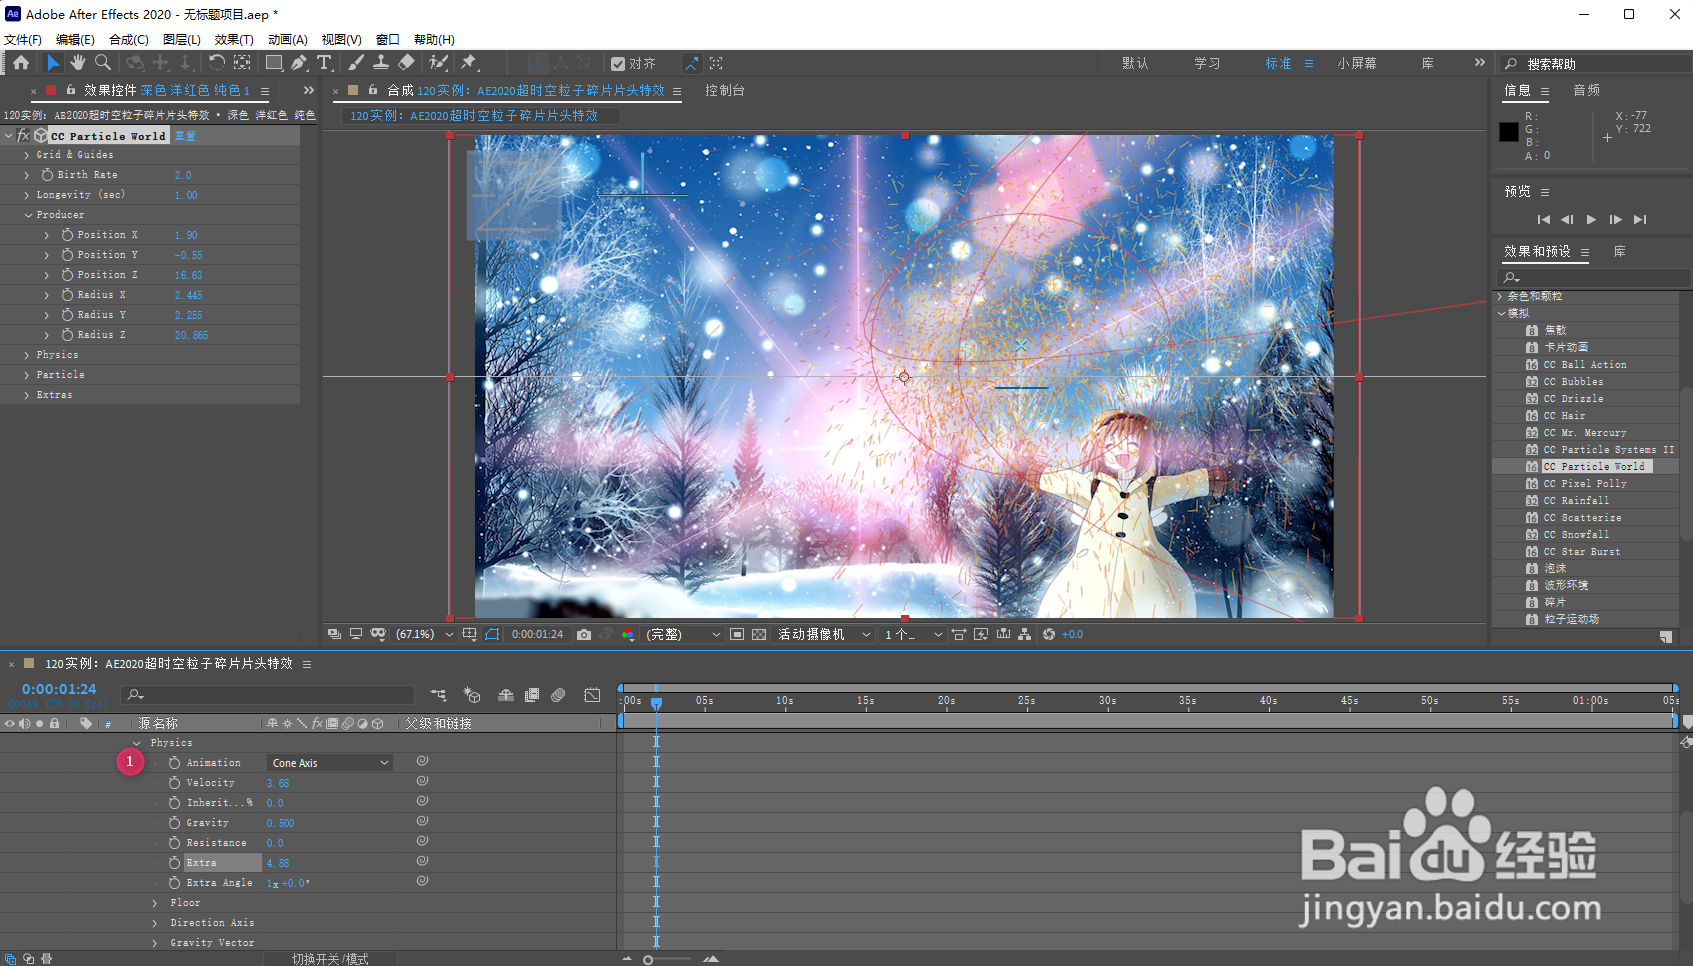Image resolution: width=1693 pixels, height=966 pixels.
Task: Toggle stopwatch for Birth Rate
Action: (x=47, y=175)
